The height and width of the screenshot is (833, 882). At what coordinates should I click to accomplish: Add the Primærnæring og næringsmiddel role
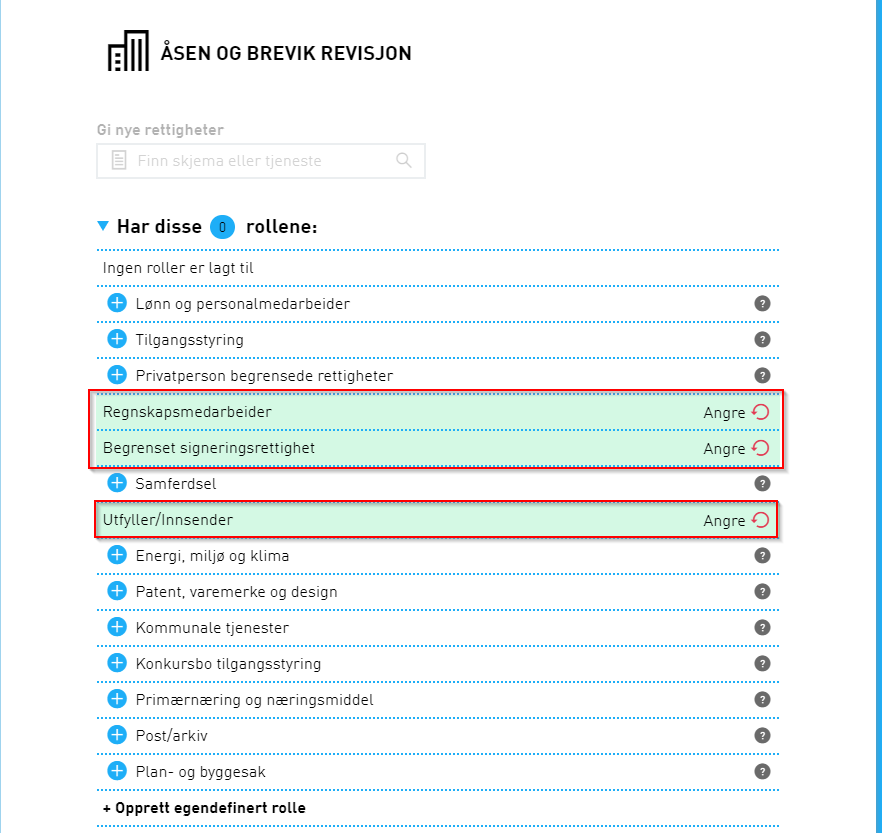click(x=117, y=699)
